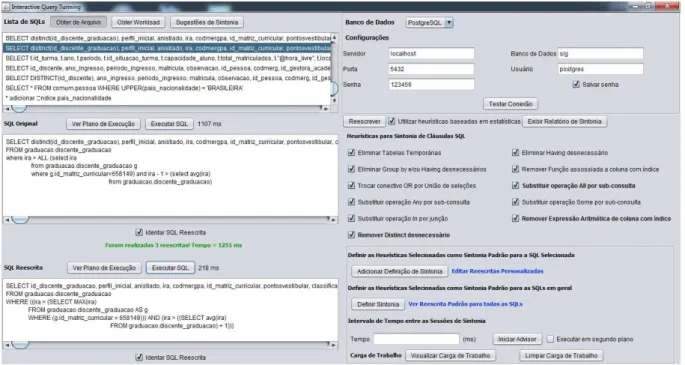The height and width of the screenshot is (365, 685).
Task: Click the Senha field
Action: coord(431,85)
